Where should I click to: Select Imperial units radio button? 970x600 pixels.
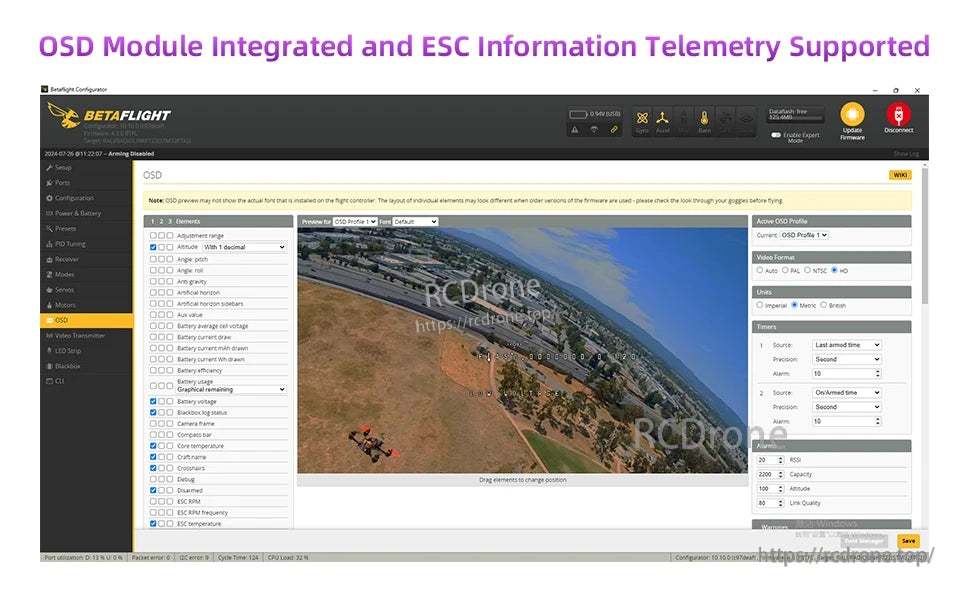tap(760, 305)
